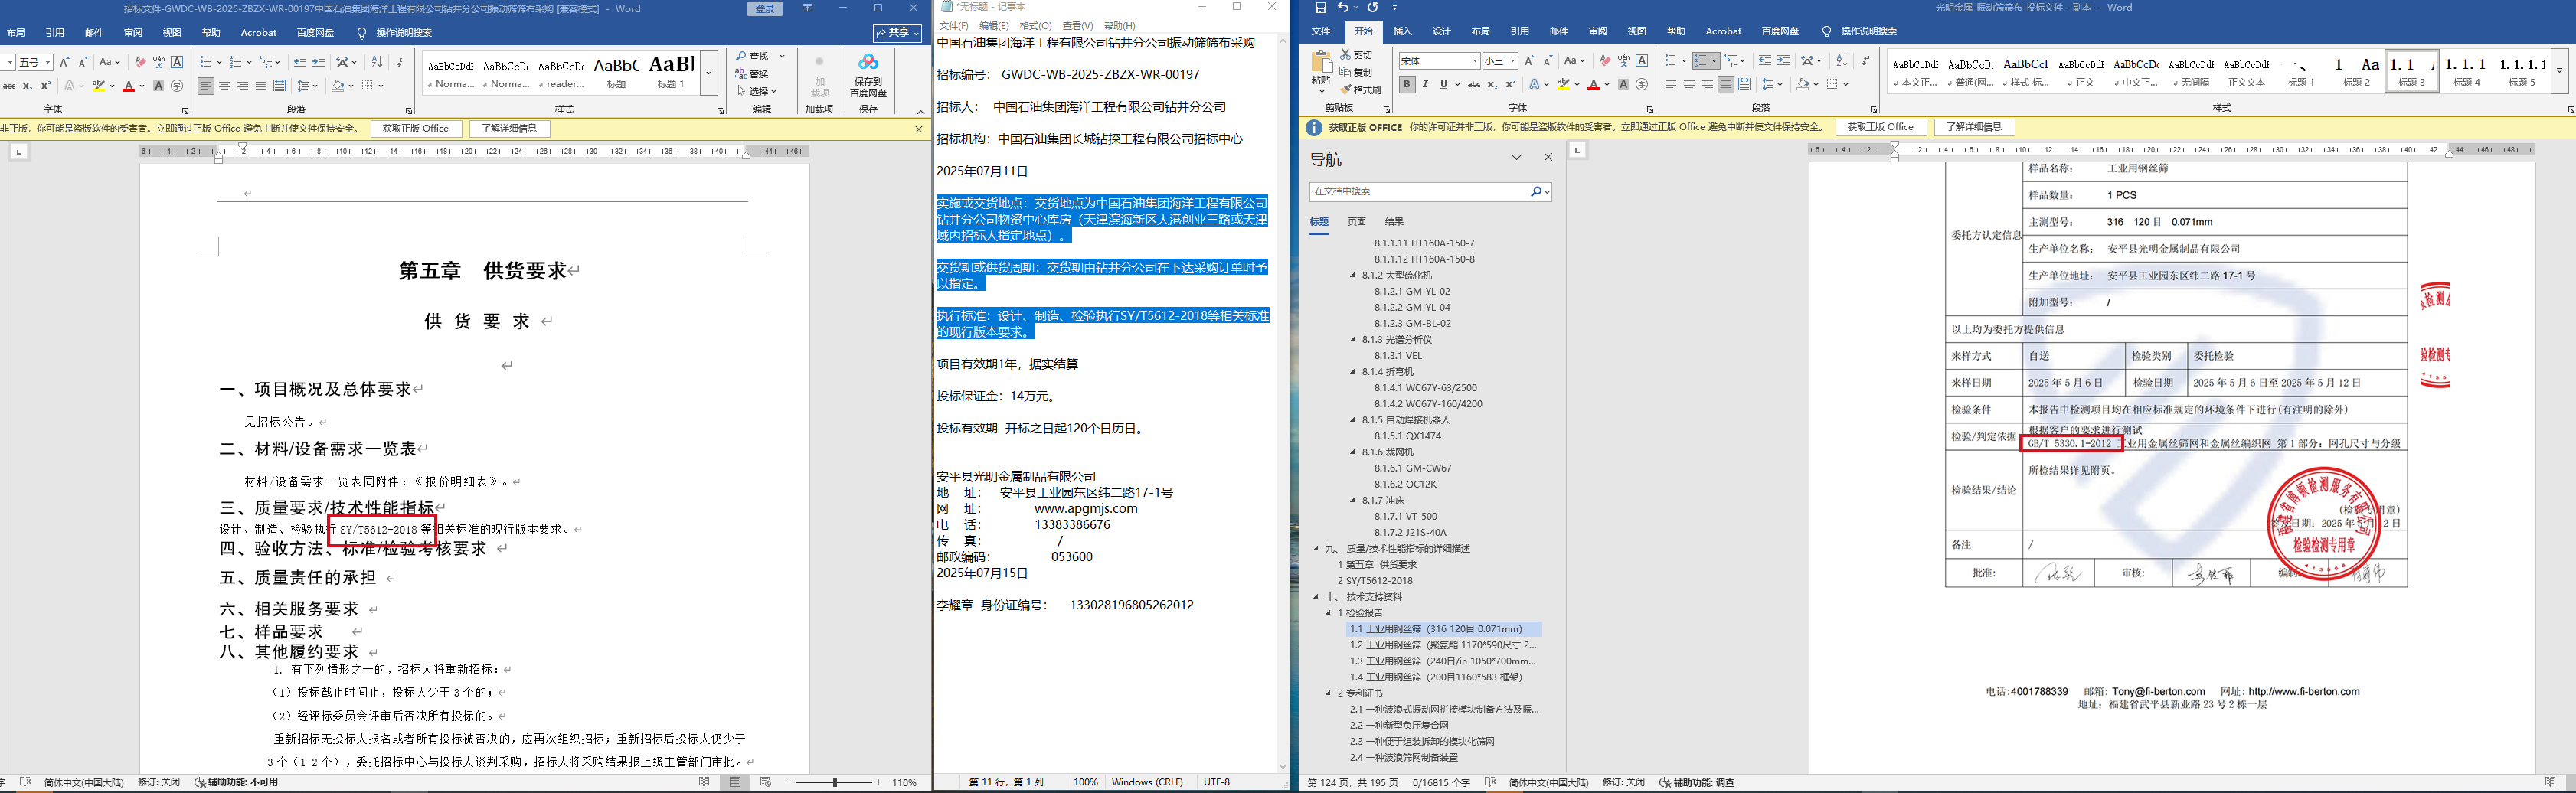Image resolution: width=2576 pixels, height=793 pixels.
Task: Increase font size in right Word window
Action: [x=1529, y=61]
